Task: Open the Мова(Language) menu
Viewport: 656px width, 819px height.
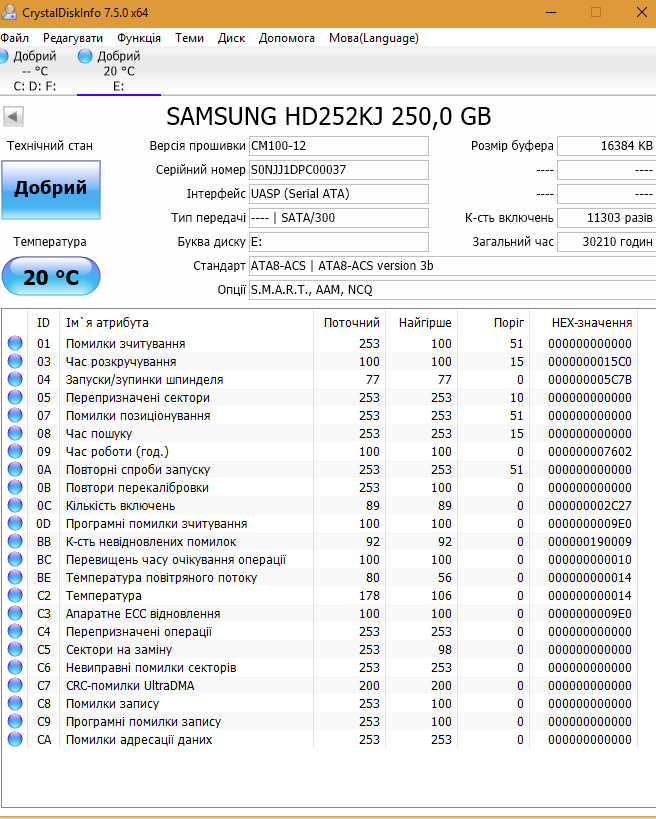Action: point(373,38)
